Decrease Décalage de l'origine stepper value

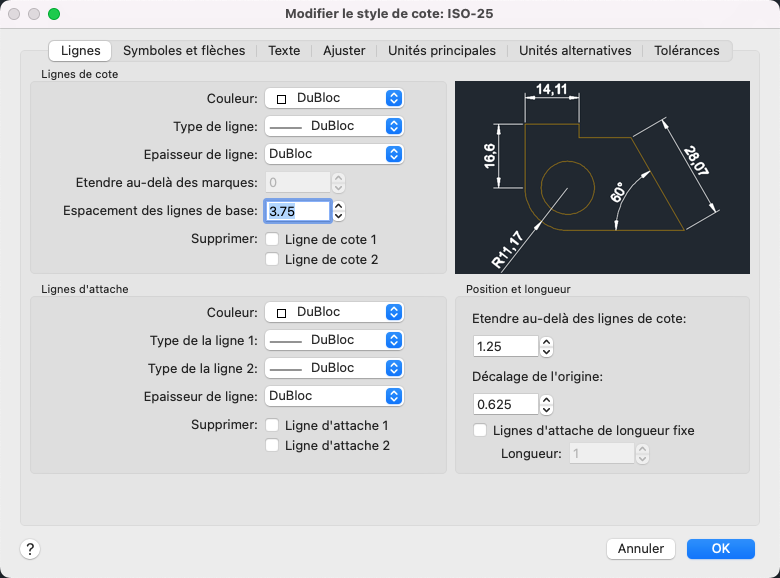pyautogui.click(x=546, y=409)
